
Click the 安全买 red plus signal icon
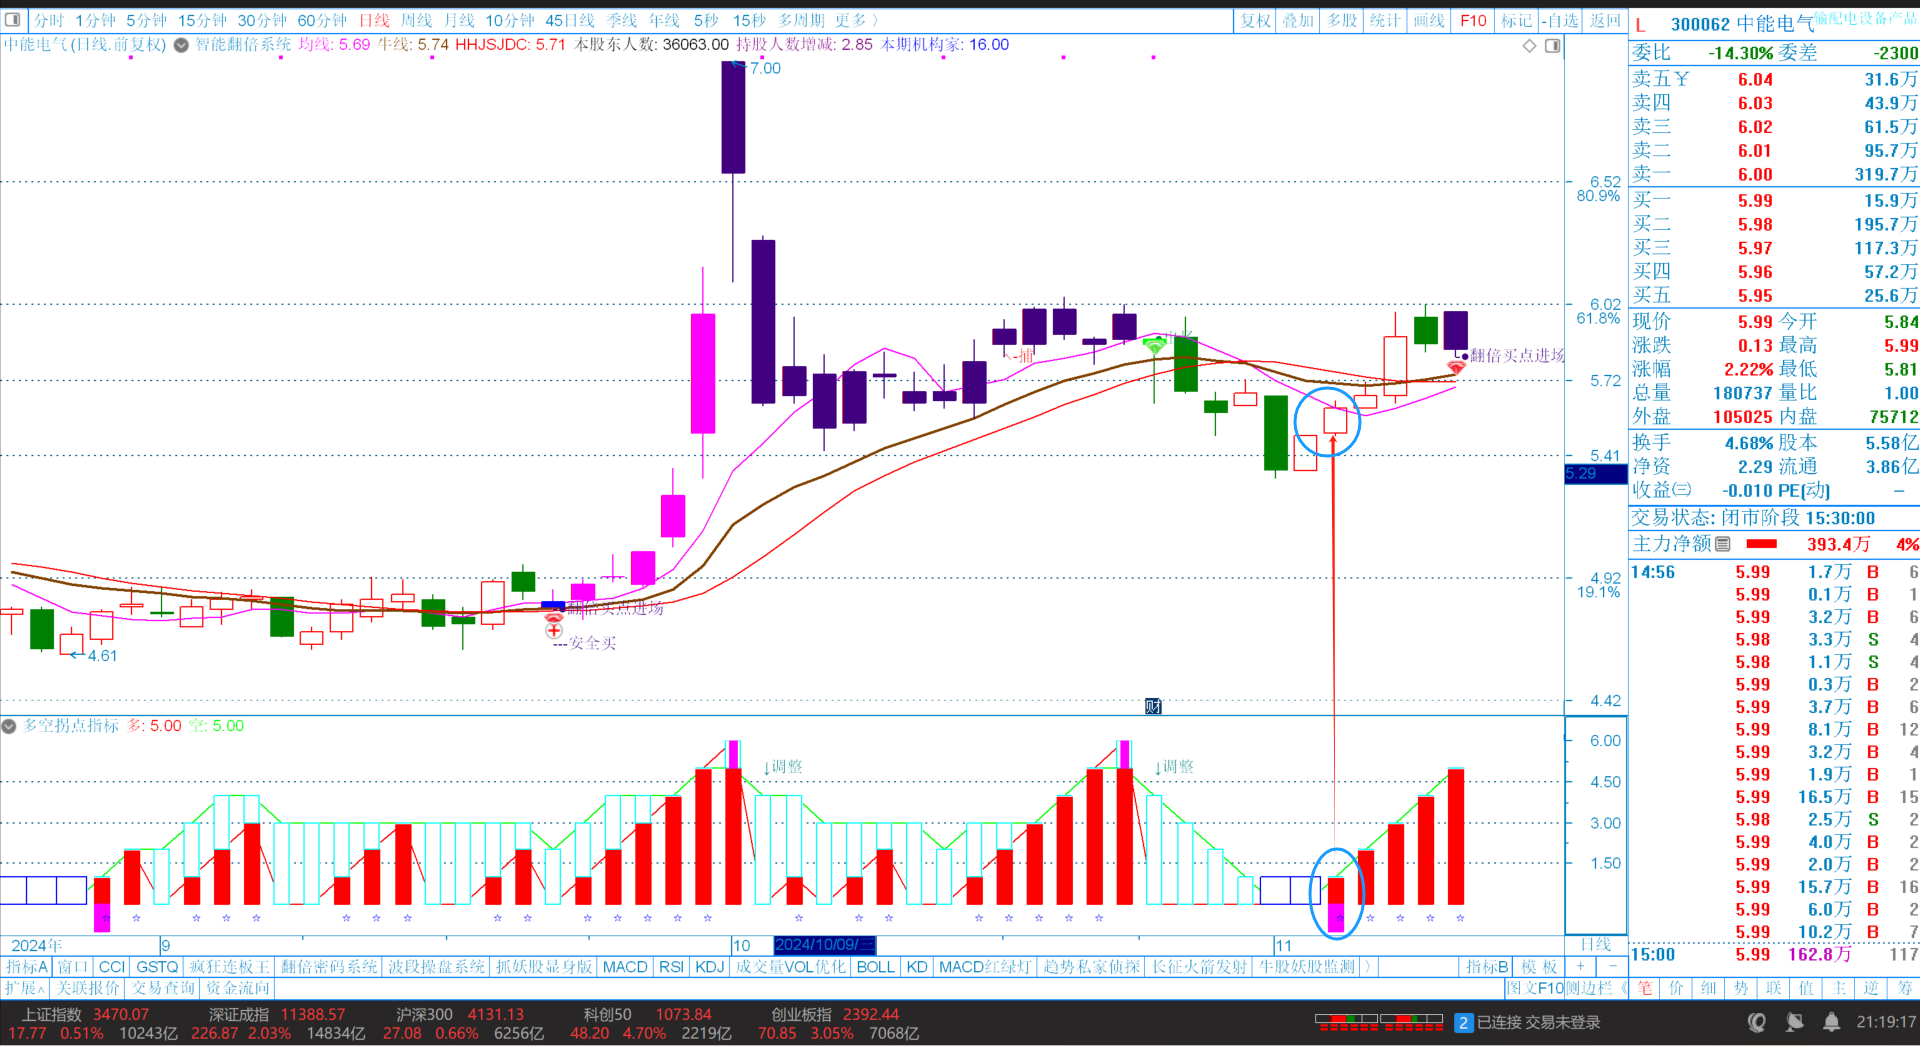554,630
